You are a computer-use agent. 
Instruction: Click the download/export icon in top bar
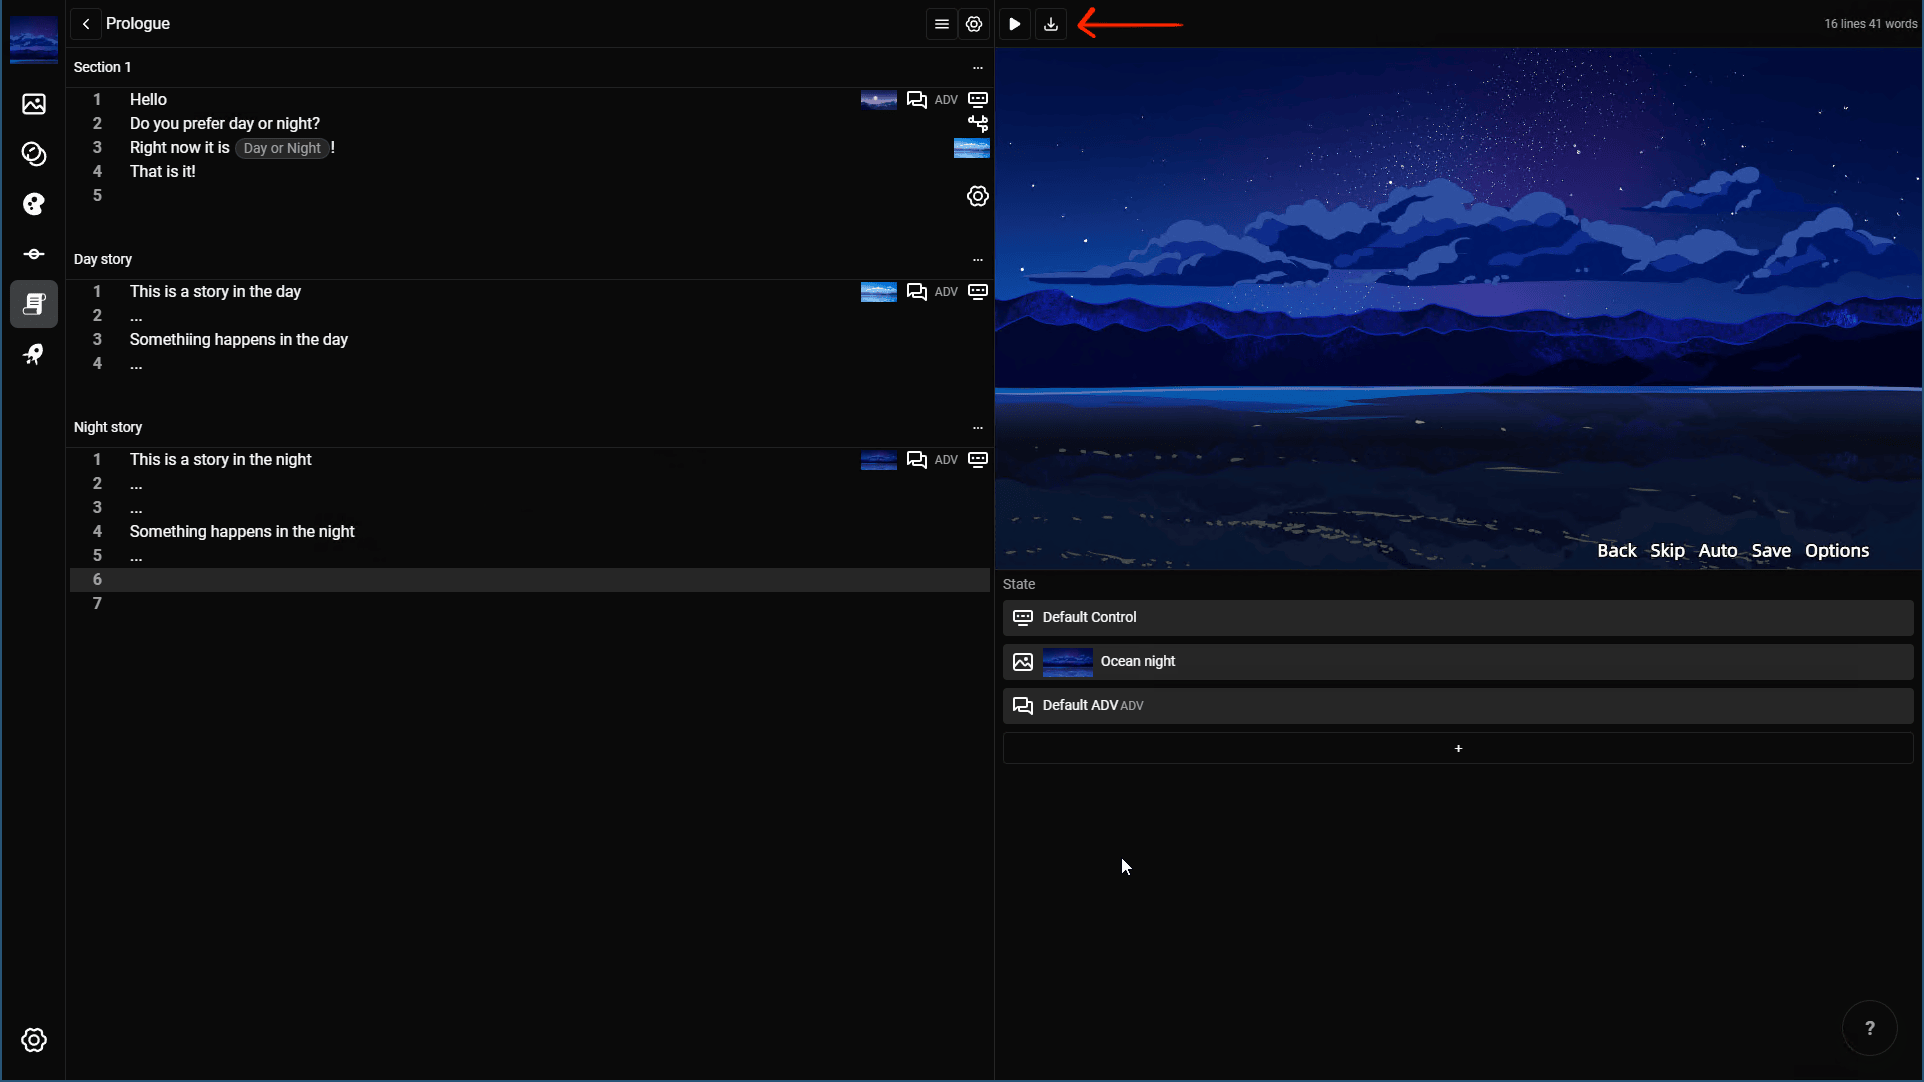coord(1051,24)
